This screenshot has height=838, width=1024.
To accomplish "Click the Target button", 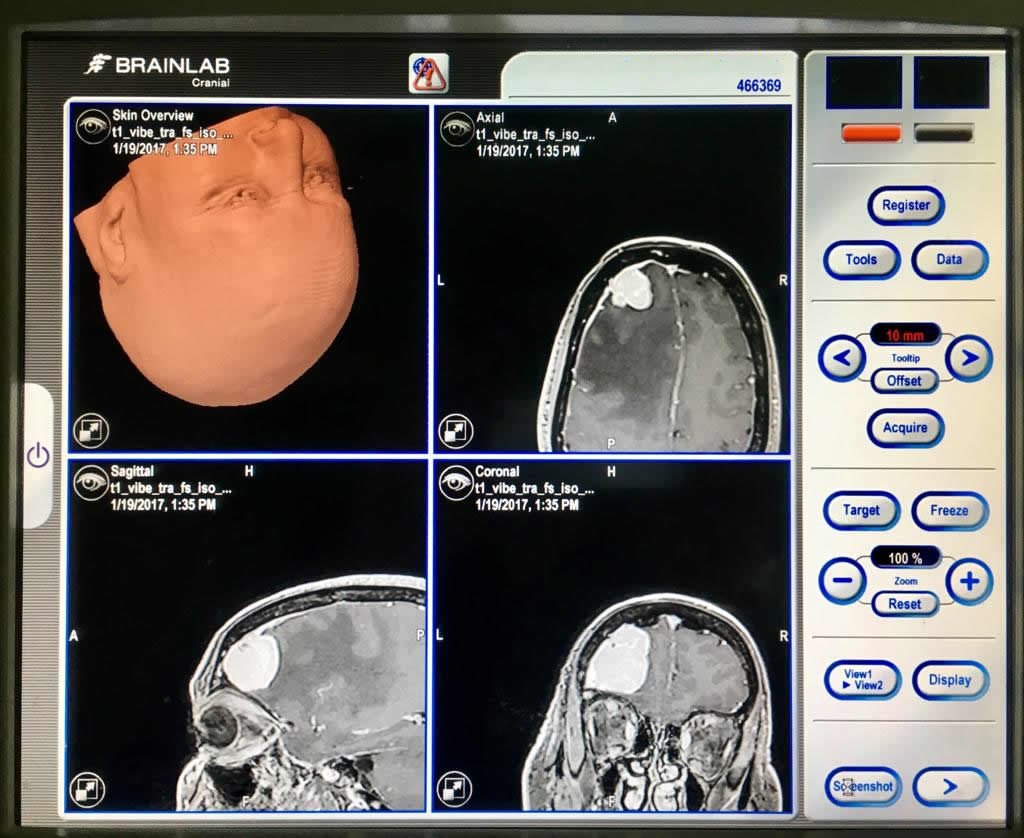I will tap(861, 510).
